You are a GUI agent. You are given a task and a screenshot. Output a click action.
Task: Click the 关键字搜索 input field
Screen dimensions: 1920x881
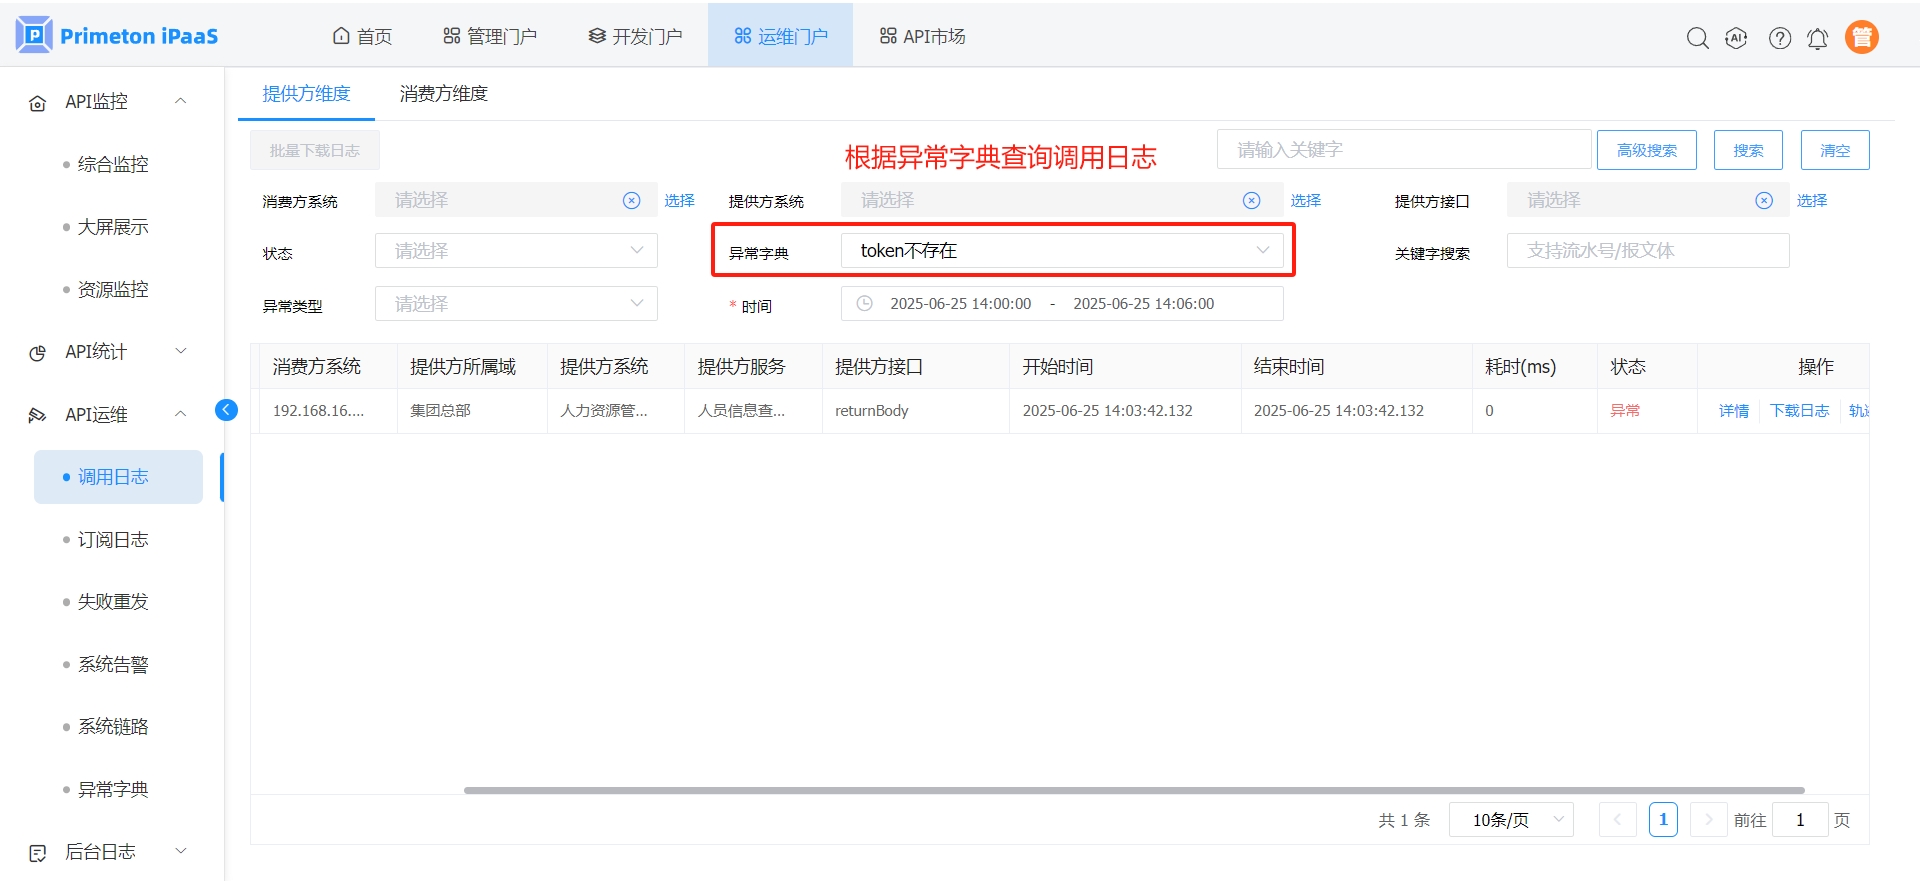(x=1647, y=251)
